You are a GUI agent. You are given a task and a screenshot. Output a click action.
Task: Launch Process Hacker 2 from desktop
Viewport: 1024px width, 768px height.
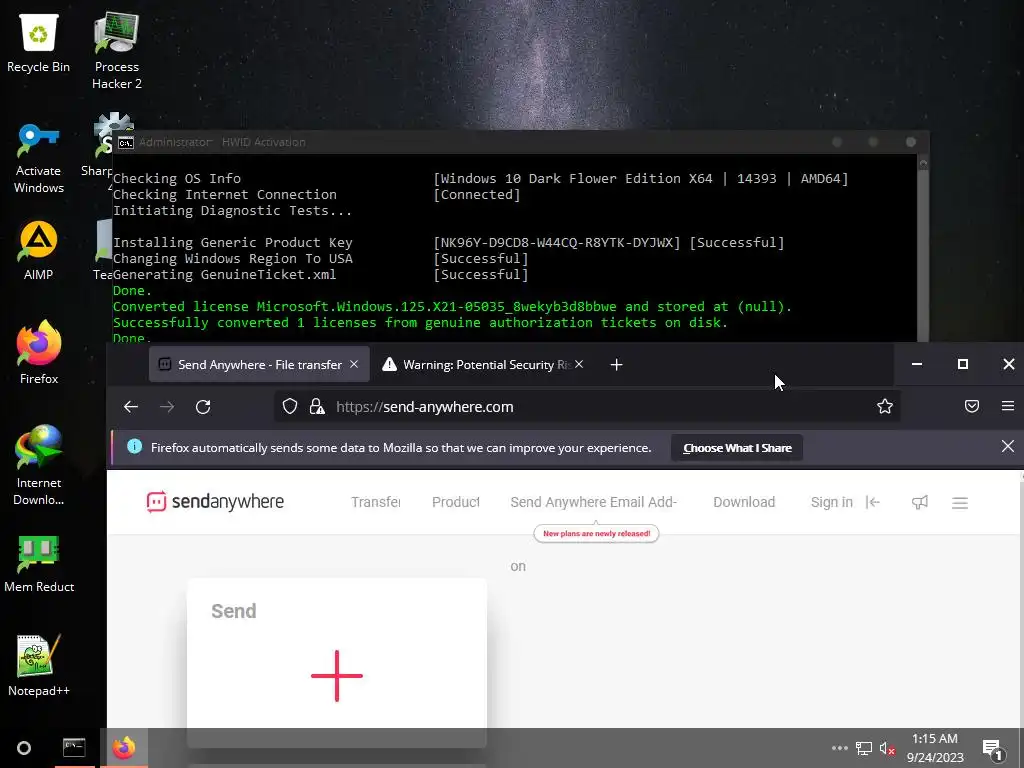point(116,51)
